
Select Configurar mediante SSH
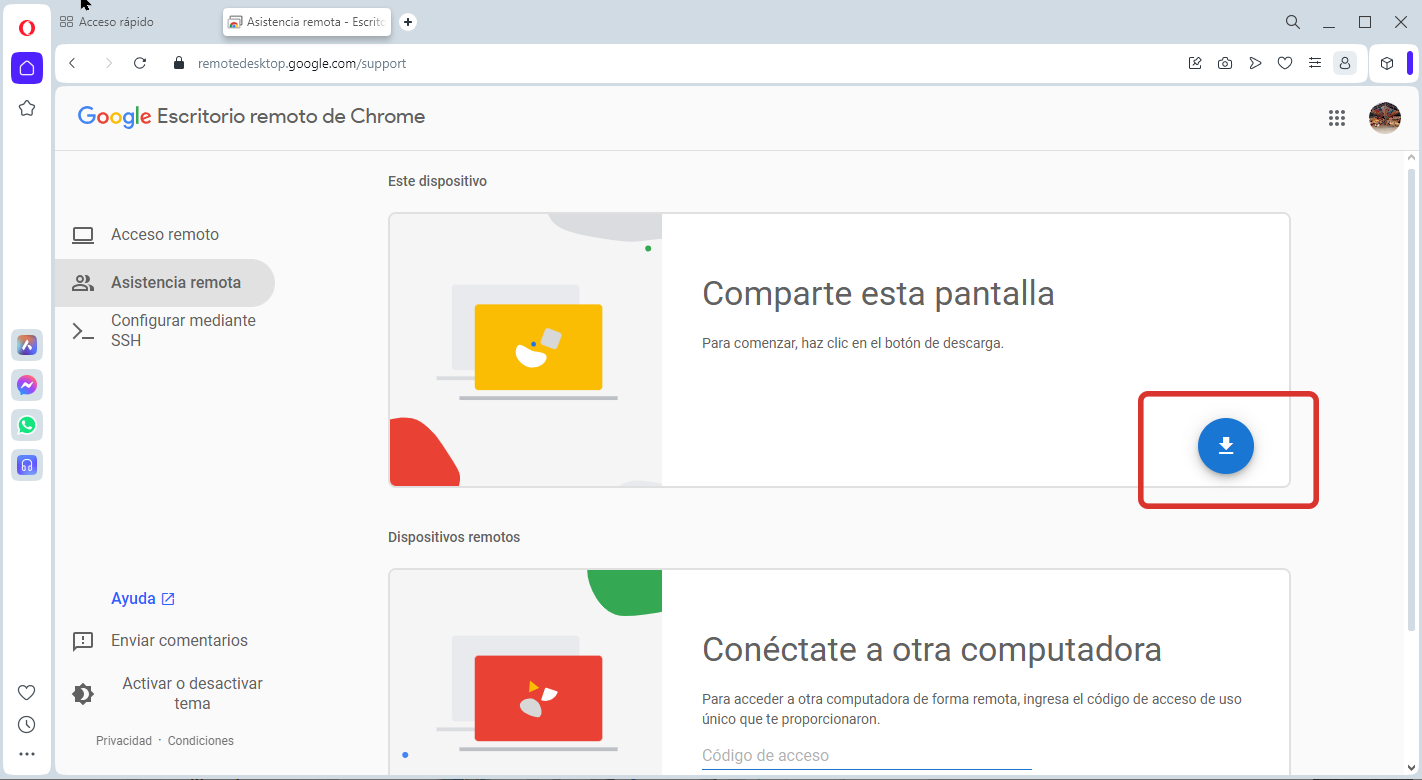coord(182,331)
